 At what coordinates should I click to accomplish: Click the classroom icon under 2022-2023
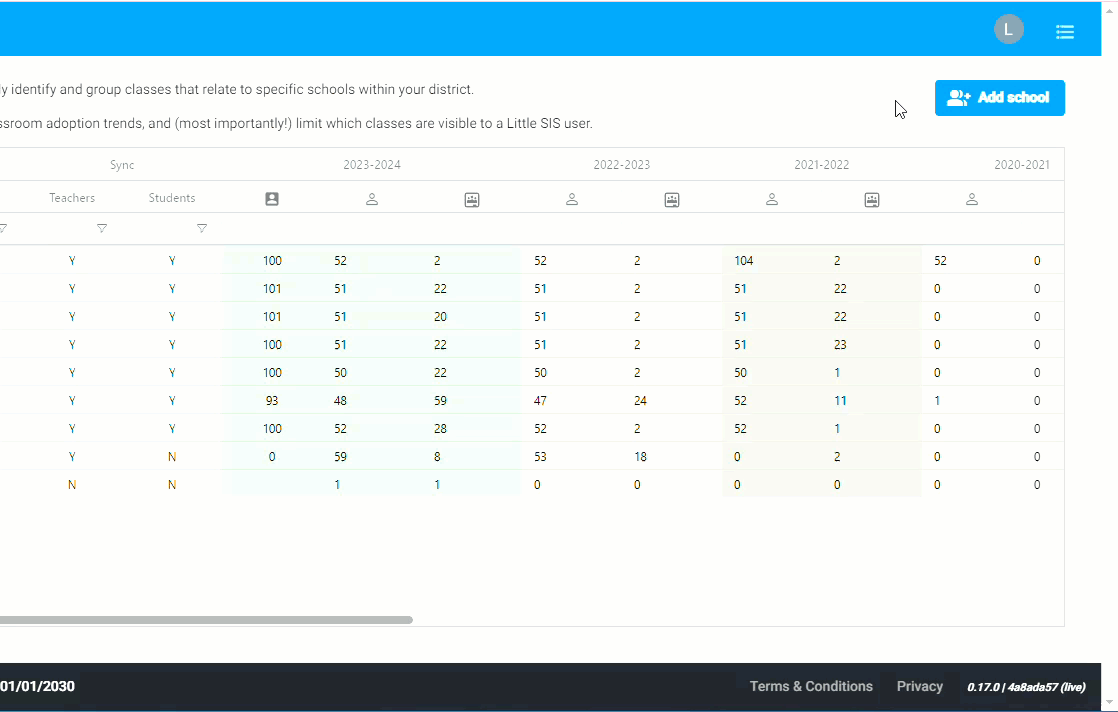pyautogui.click(x=672, y=199)
